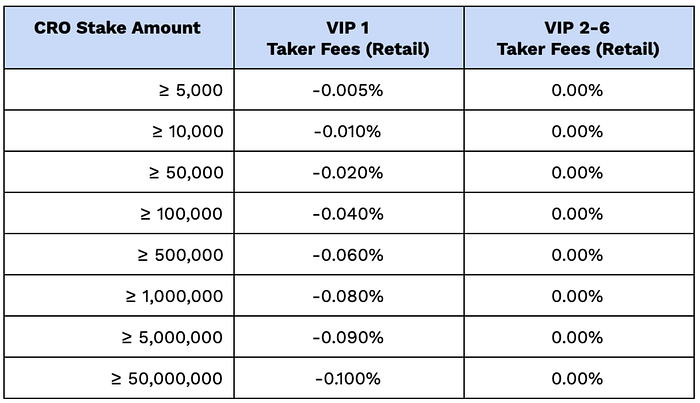This screenshot has height=403, width=700.
Task: Select the -0.080% fee value
Action: pyautogui.click(x=348, y=296)
